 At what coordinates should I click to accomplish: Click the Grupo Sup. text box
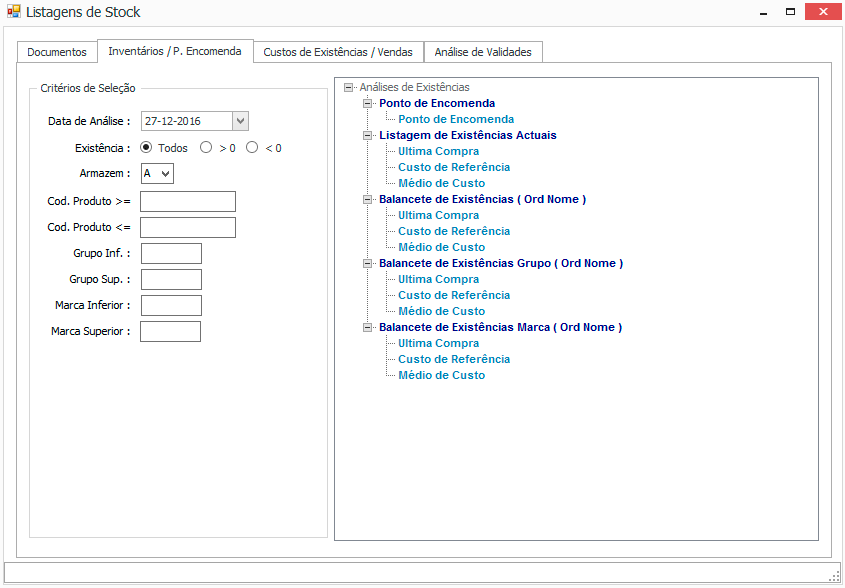(171, 280)
